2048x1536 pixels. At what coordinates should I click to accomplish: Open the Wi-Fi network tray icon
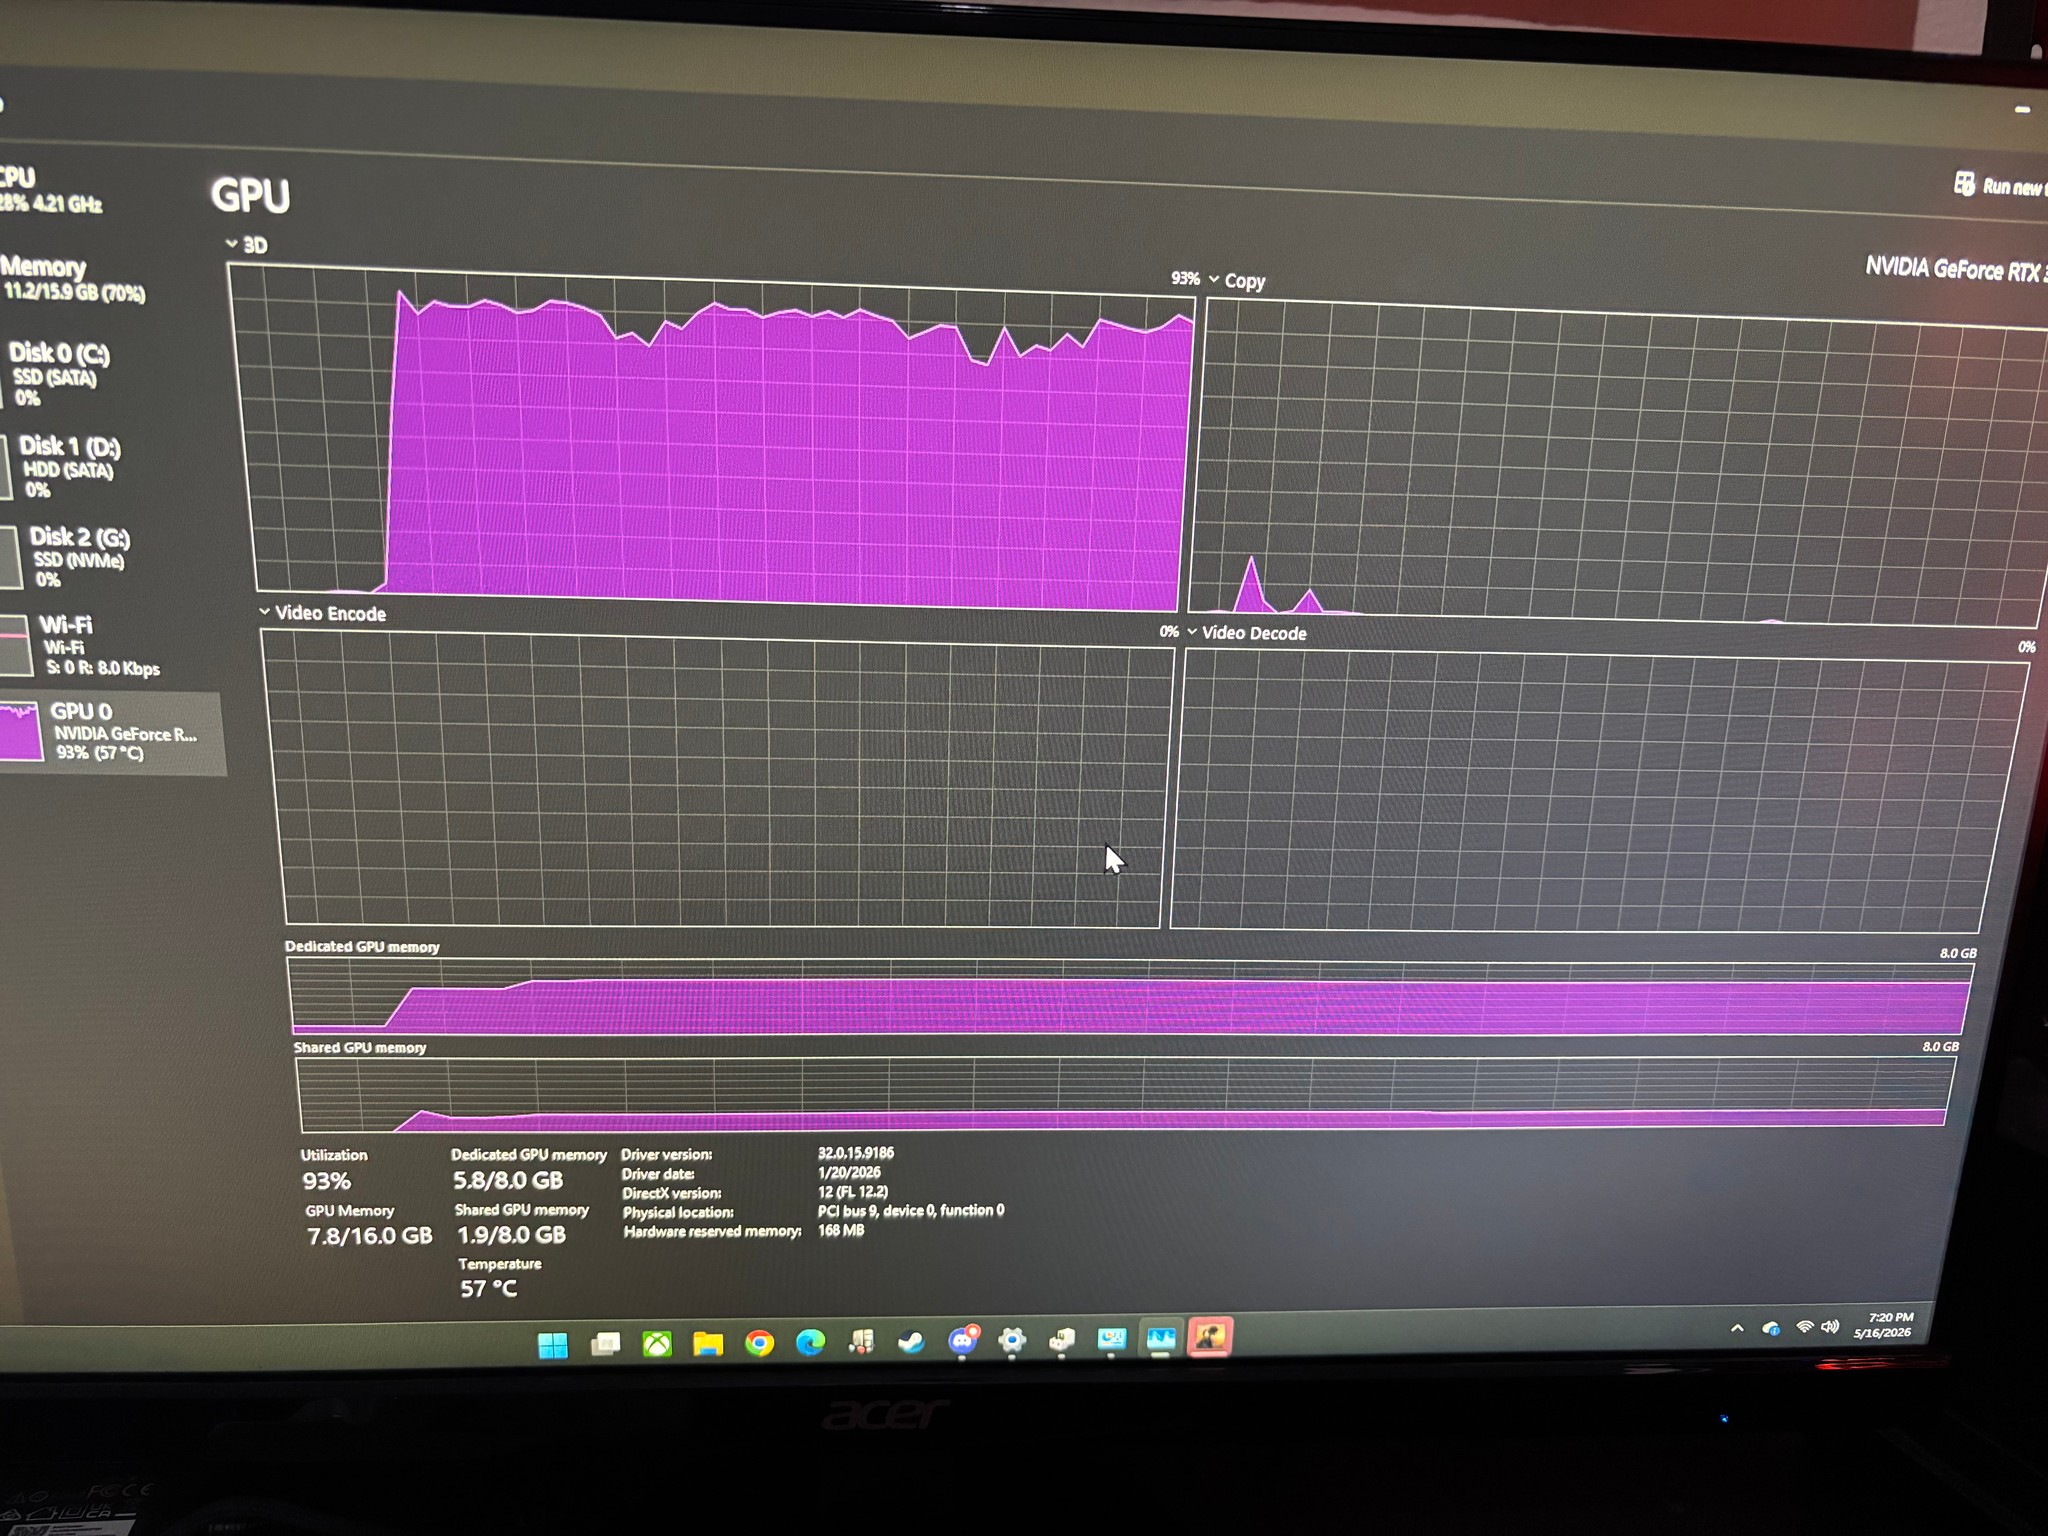[1804, 1327]
